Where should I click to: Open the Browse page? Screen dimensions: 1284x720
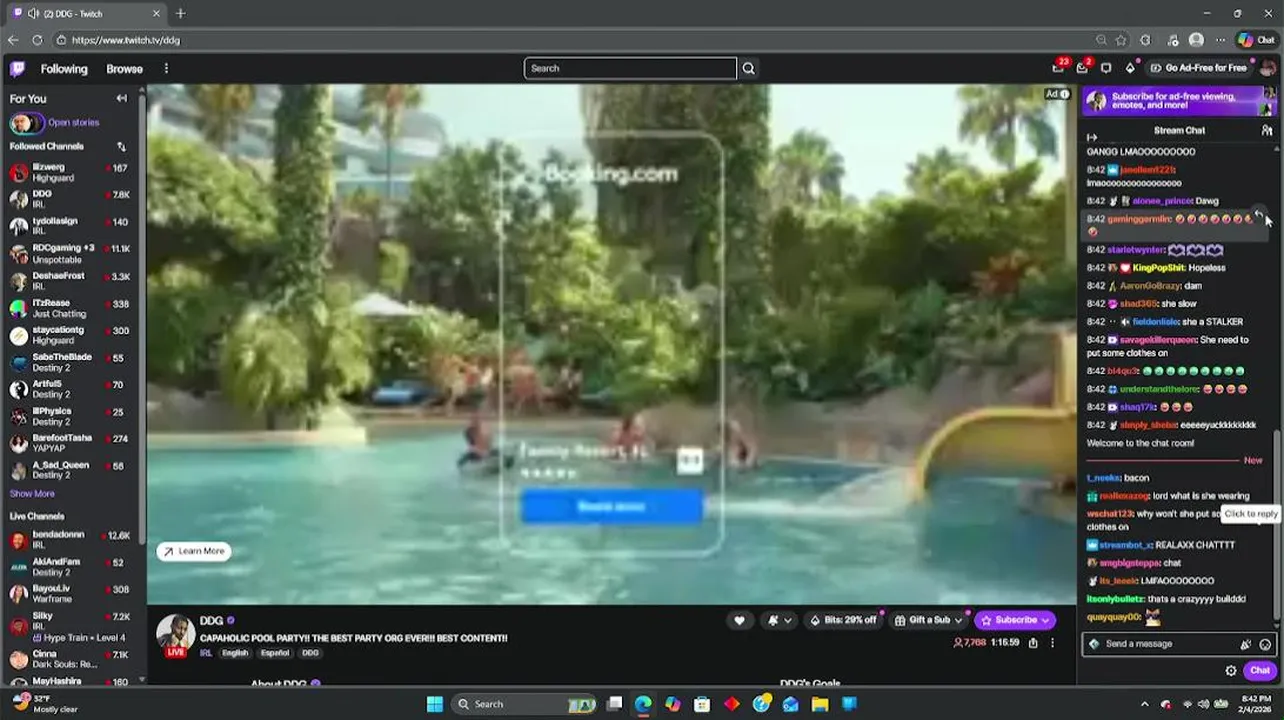click(x=125, y=69)
